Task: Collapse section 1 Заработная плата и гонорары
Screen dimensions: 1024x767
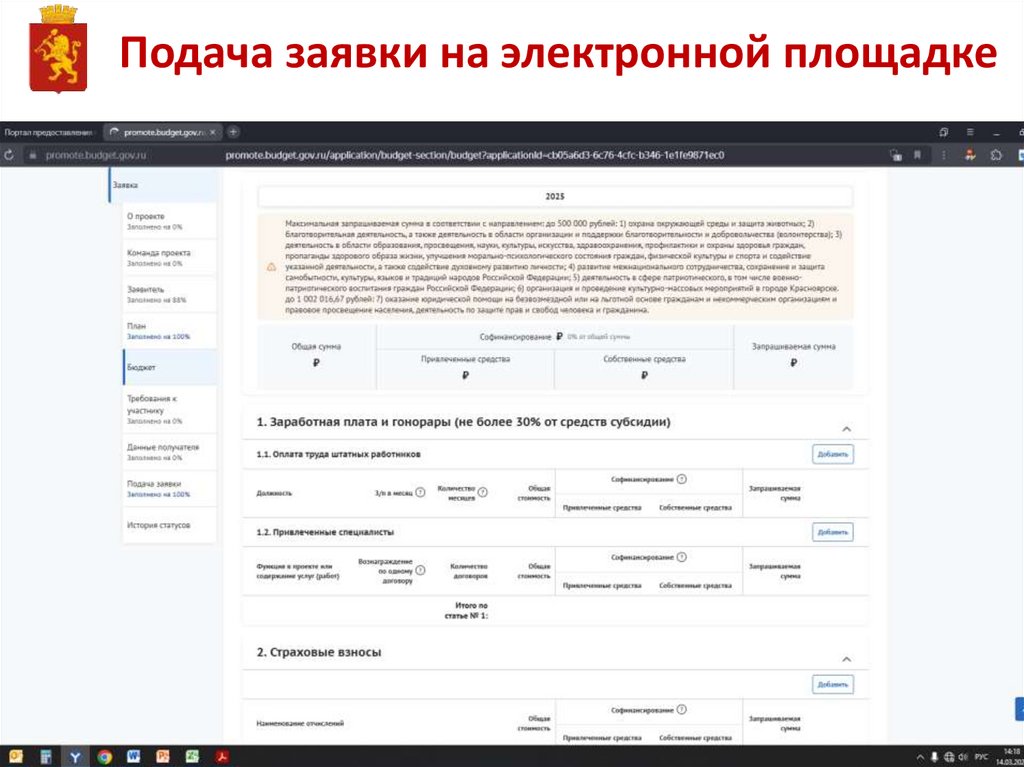Action: [846, 429]
